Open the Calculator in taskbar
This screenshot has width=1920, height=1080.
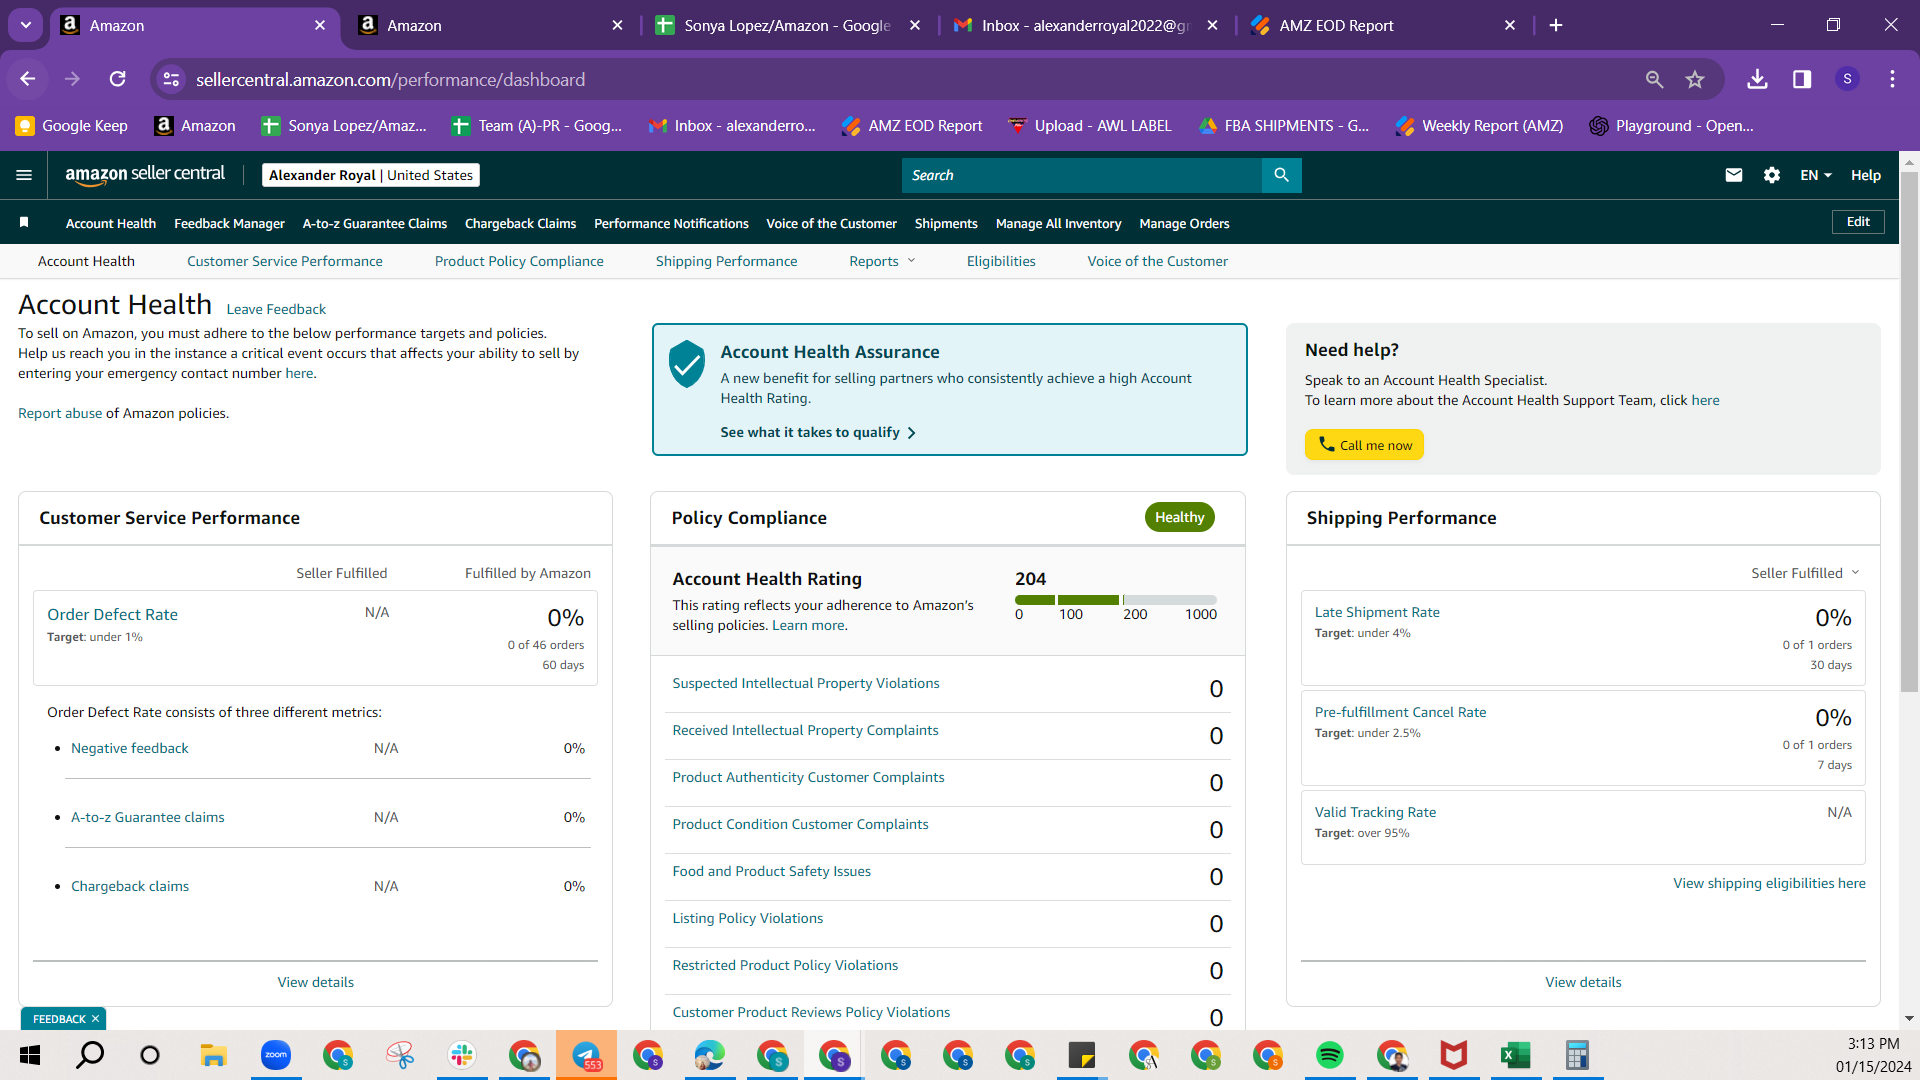coord(1578,1055)
